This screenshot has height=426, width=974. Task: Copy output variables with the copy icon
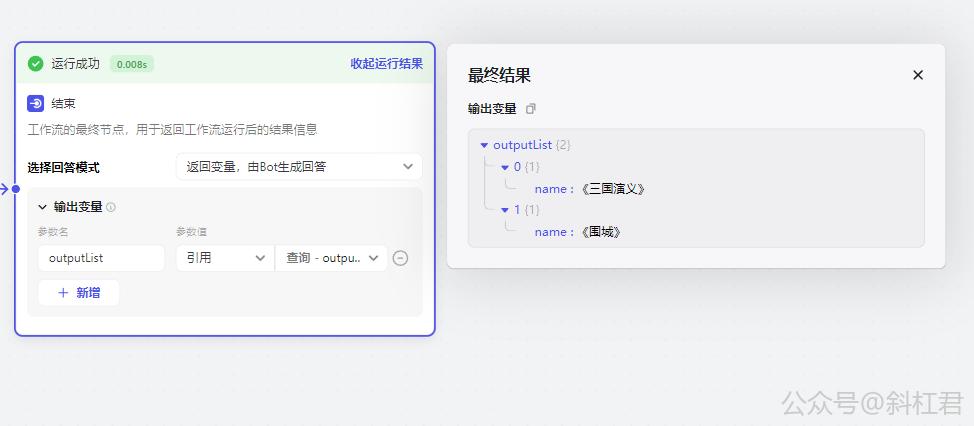[530, 109]
